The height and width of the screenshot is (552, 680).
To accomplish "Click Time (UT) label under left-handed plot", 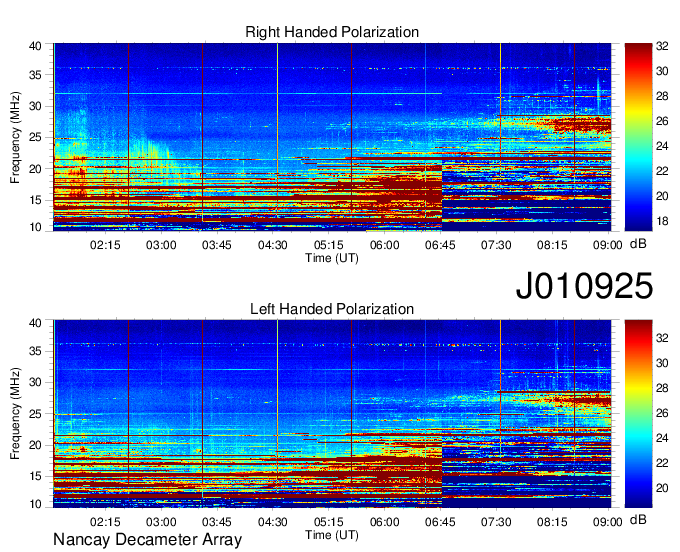I will pos(332,535).
